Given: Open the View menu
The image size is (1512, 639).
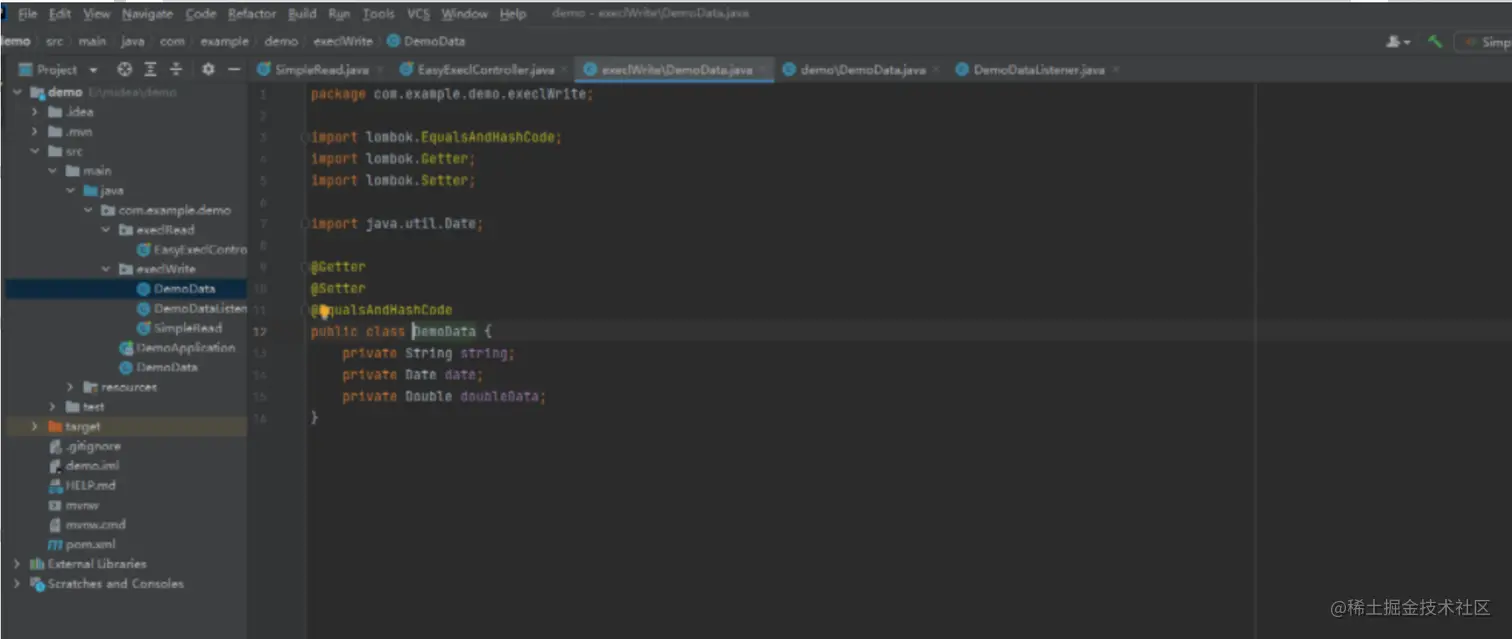Looking at the screenshot, I should click(x=97, y=14).
